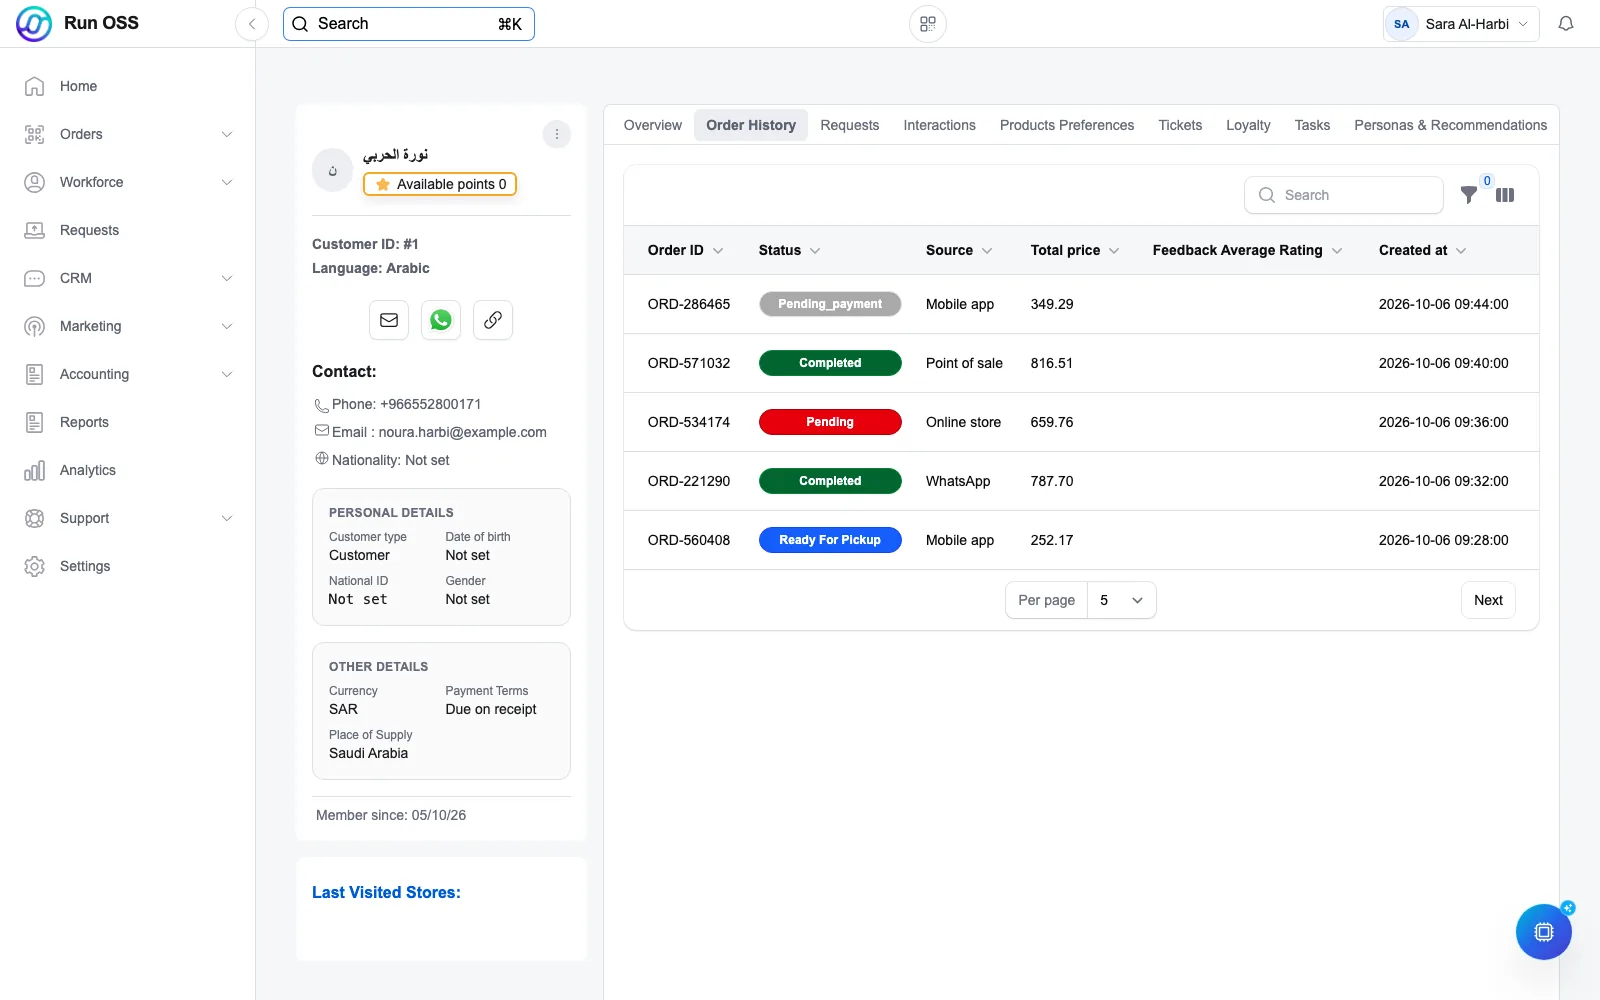This screenshot has height=1000, width=1600.
Task: Click order ID ORD-221290
Action: point(689,481)
